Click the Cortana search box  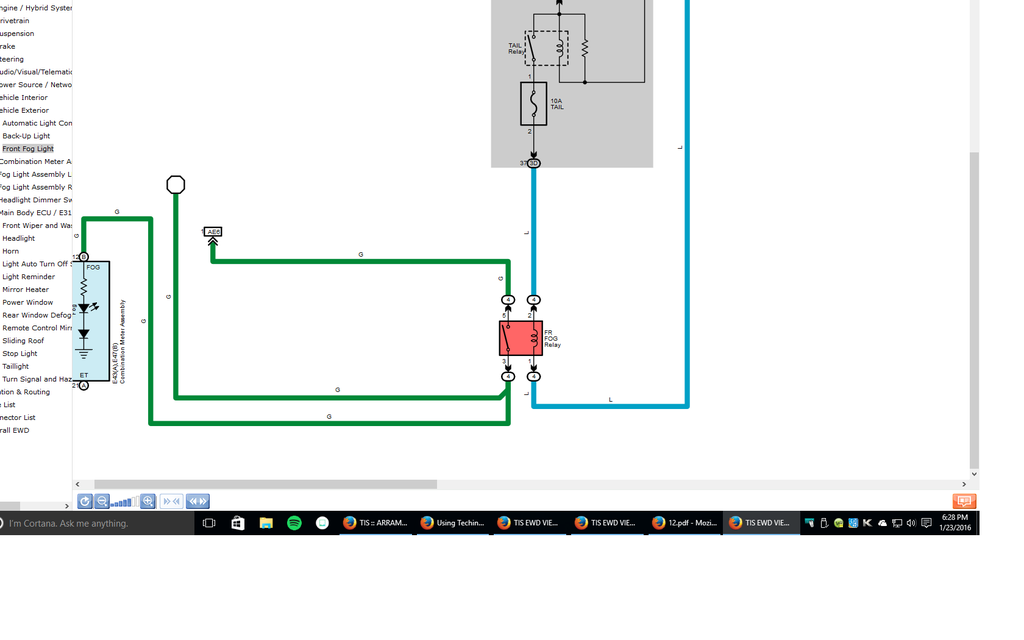click(x=97, y=523)
